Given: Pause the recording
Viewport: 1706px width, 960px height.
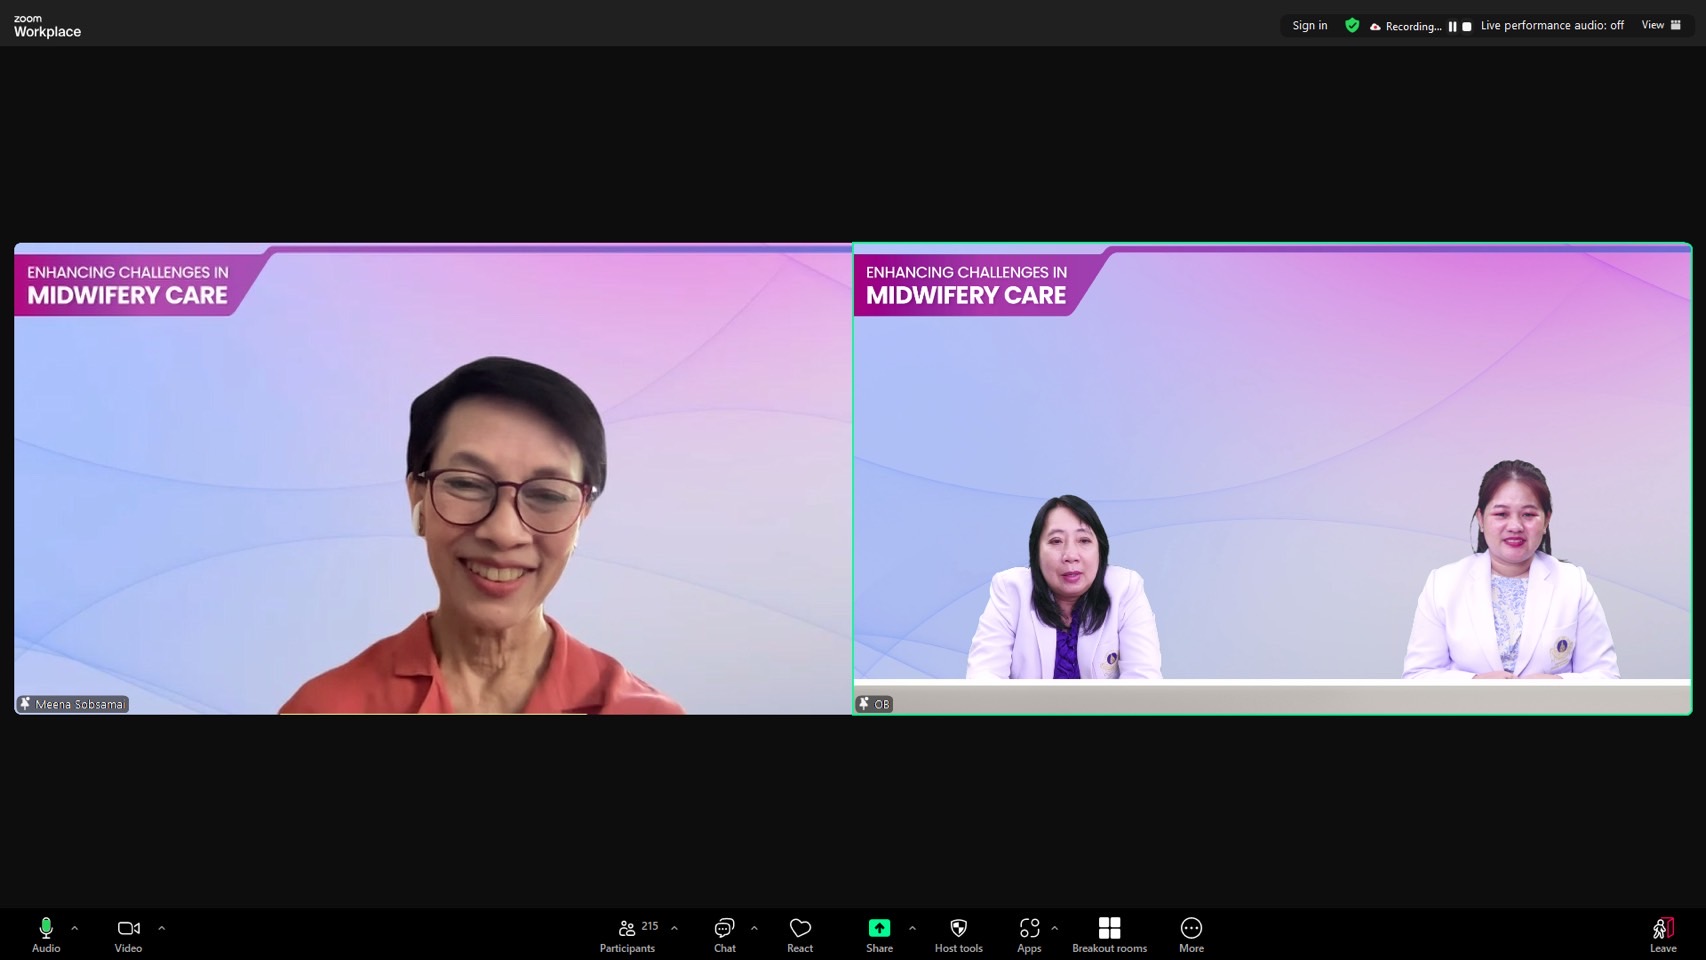Looking at the screenshot, I should coord(1452,27).
